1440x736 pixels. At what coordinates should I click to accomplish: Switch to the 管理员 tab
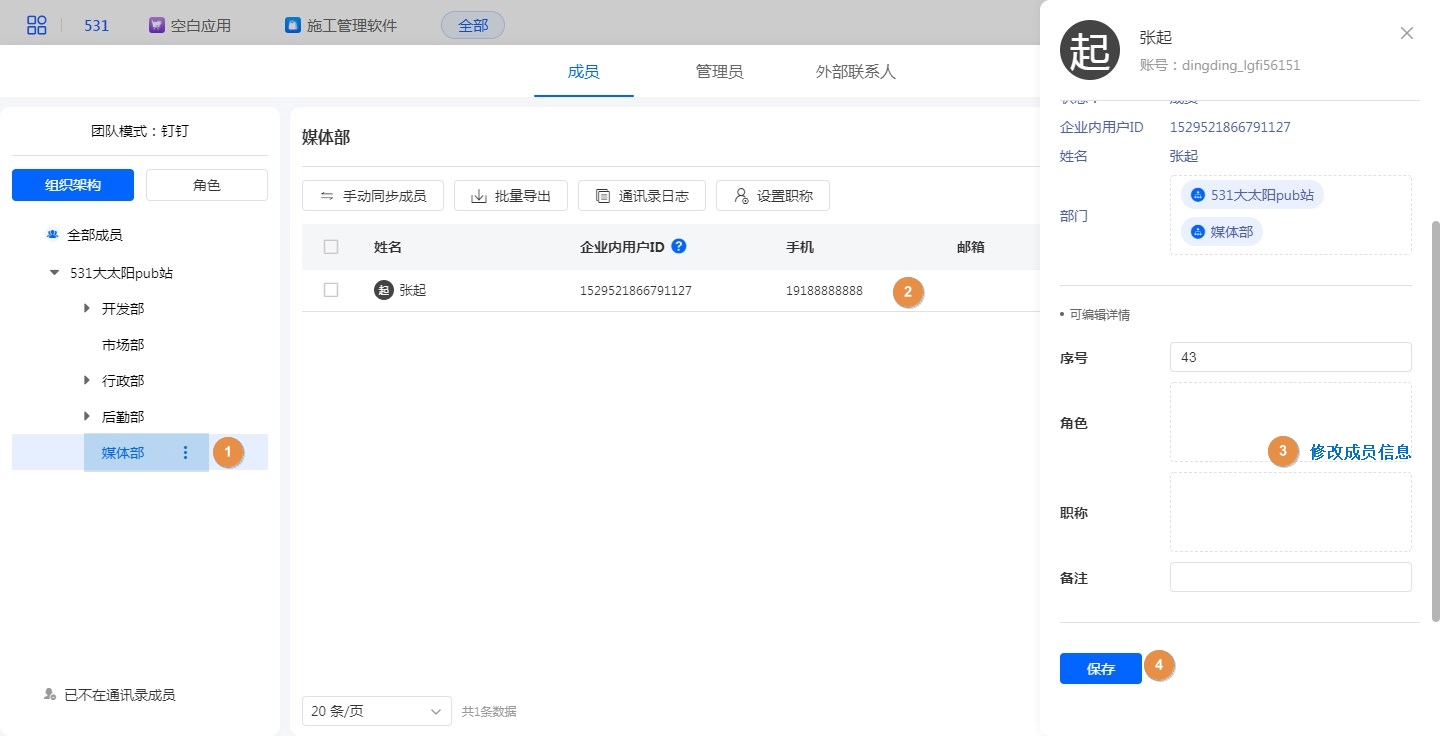(x=719, y=72)
